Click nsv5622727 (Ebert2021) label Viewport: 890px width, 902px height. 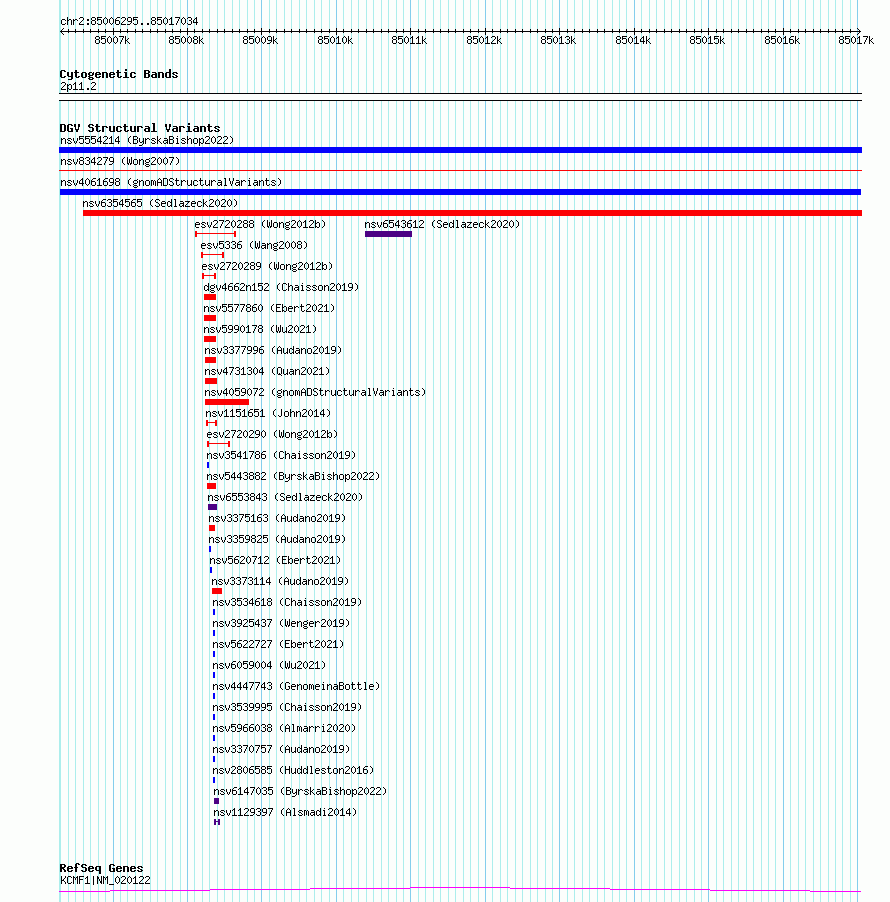278,644
